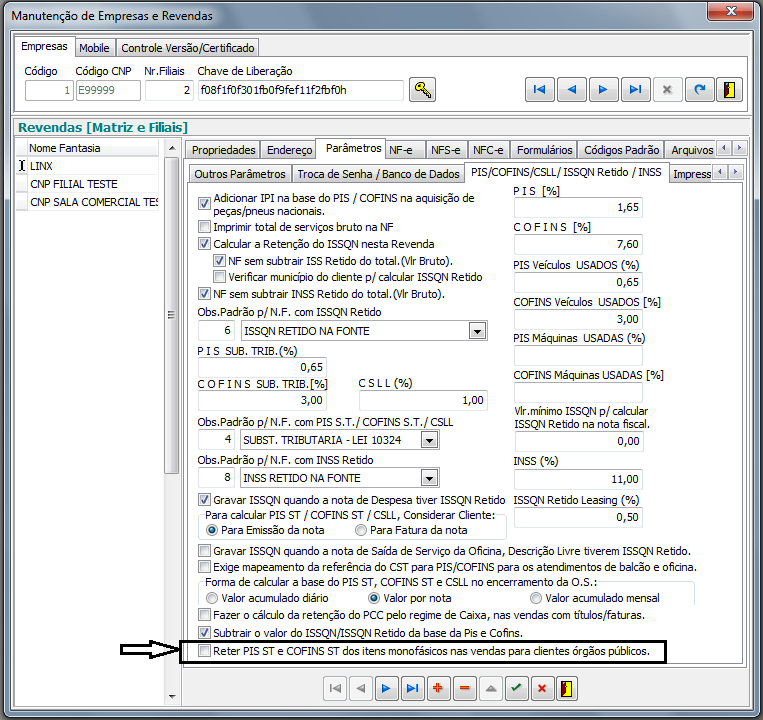Screen dimensions: 763x720
Task: Open SUBST. TRIBUTARIA - LEI 10324 dropdown
Action: tap(429, 440)
